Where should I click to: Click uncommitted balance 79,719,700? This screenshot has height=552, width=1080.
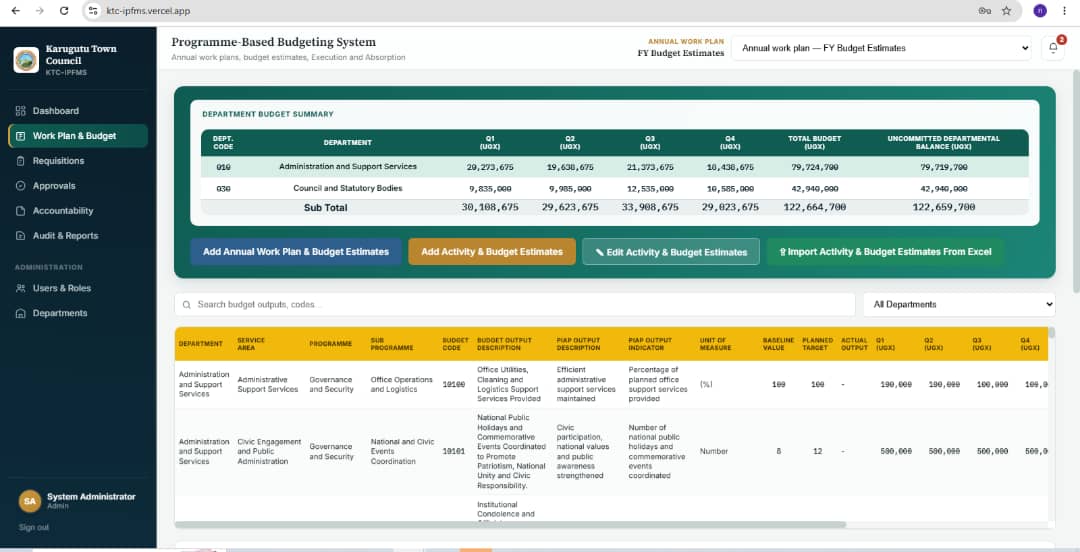point(944,167)
